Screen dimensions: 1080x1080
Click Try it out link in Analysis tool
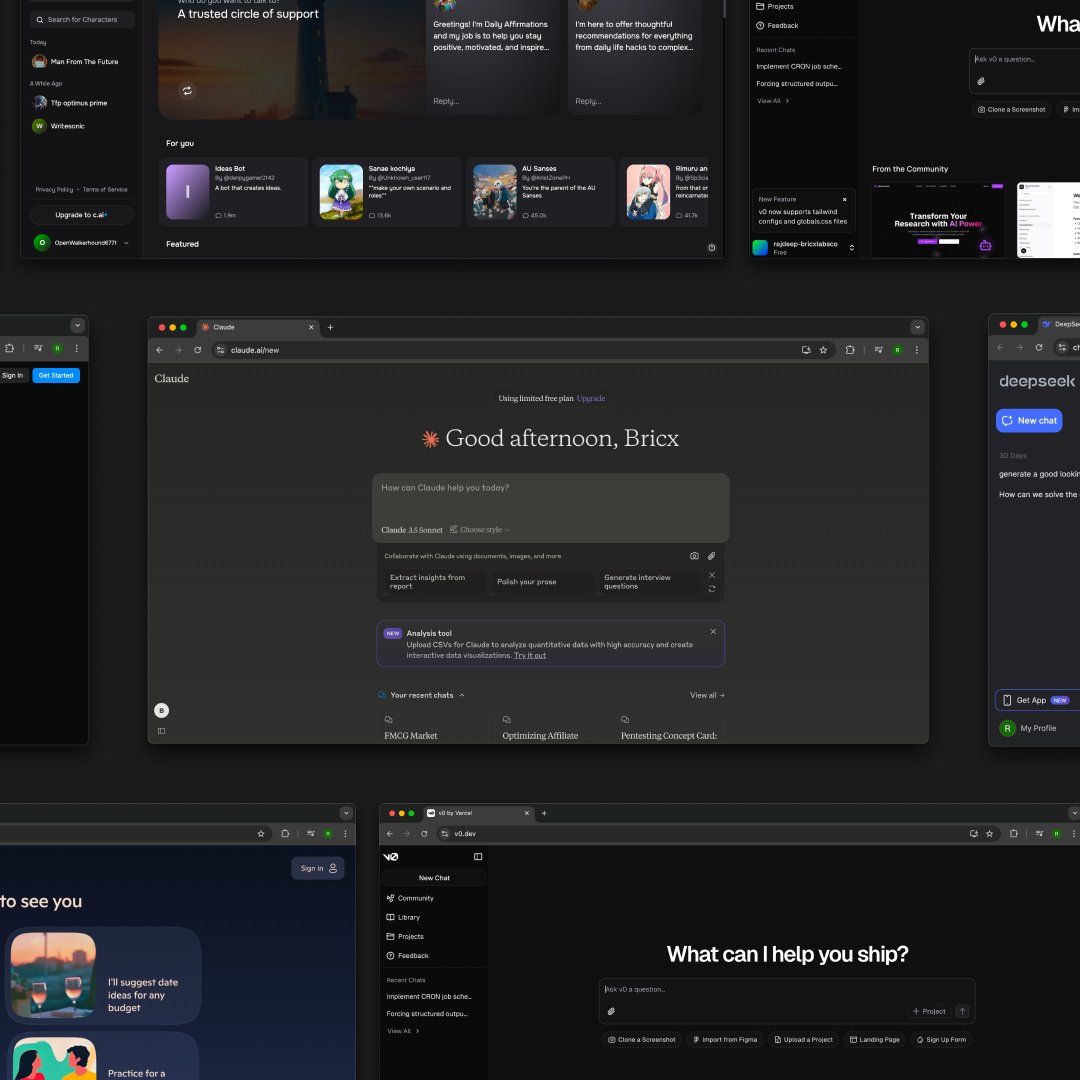click(530, 655)
